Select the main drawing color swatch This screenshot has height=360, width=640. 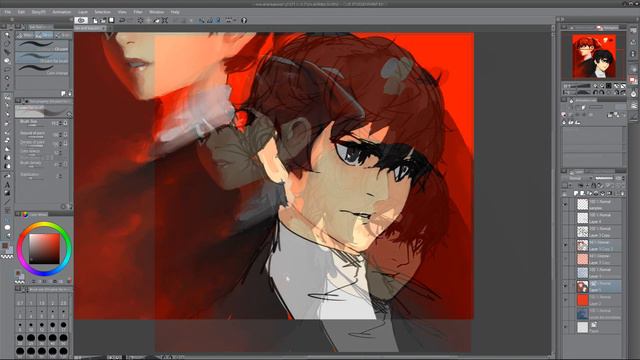pyautogui.click(x=5, y=246)
